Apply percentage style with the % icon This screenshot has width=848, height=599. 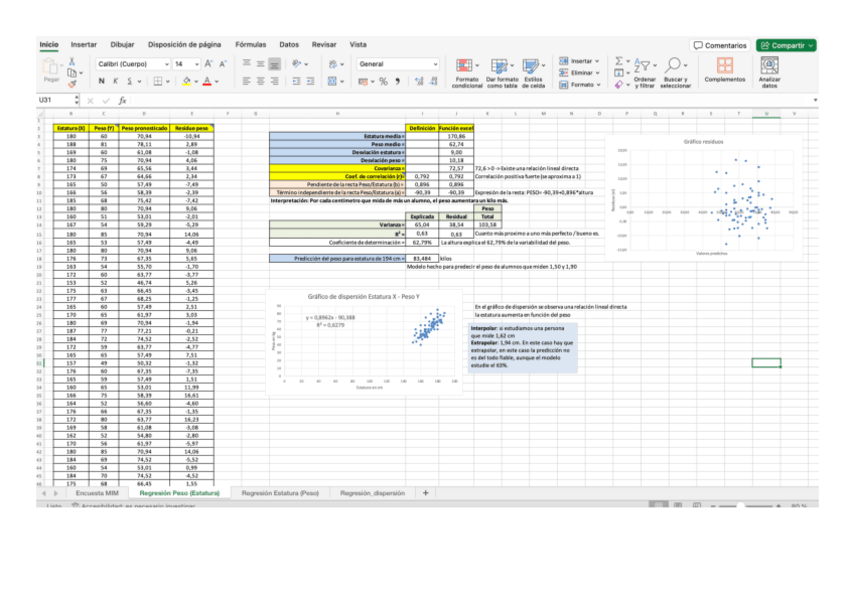click(x=383, y=82)
